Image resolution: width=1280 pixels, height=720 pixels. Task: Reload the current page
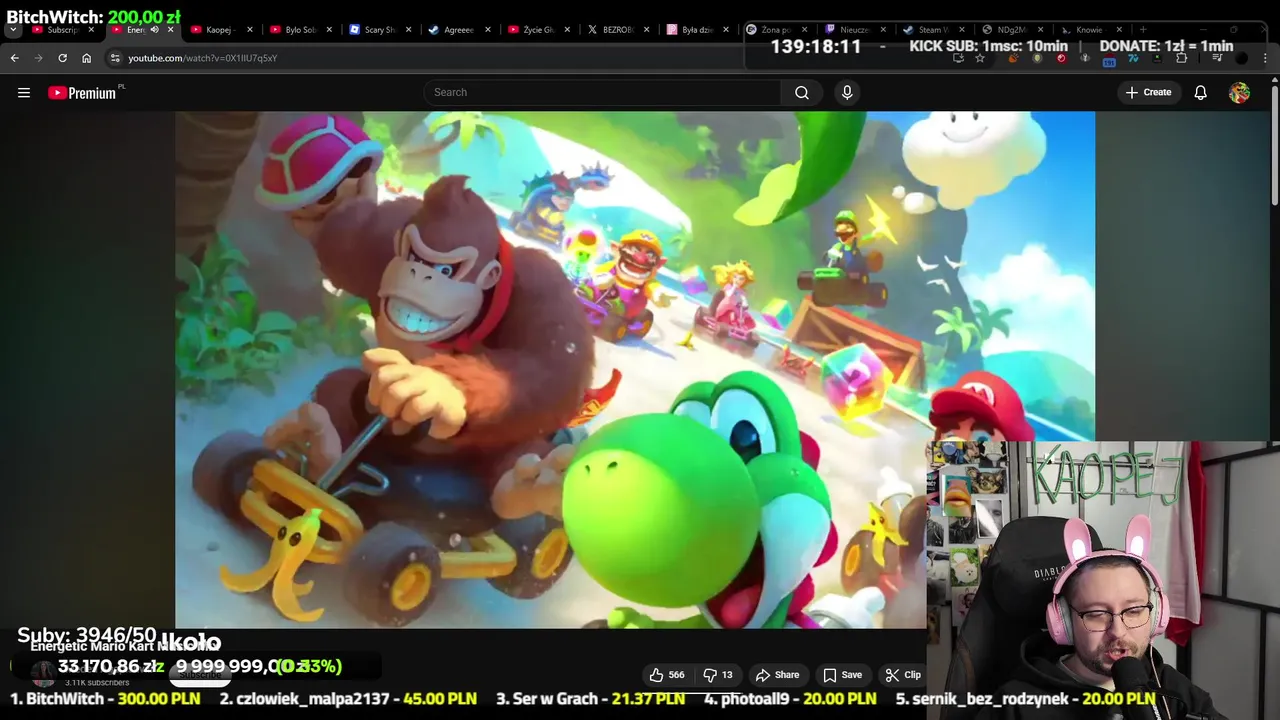pos(62,58)
